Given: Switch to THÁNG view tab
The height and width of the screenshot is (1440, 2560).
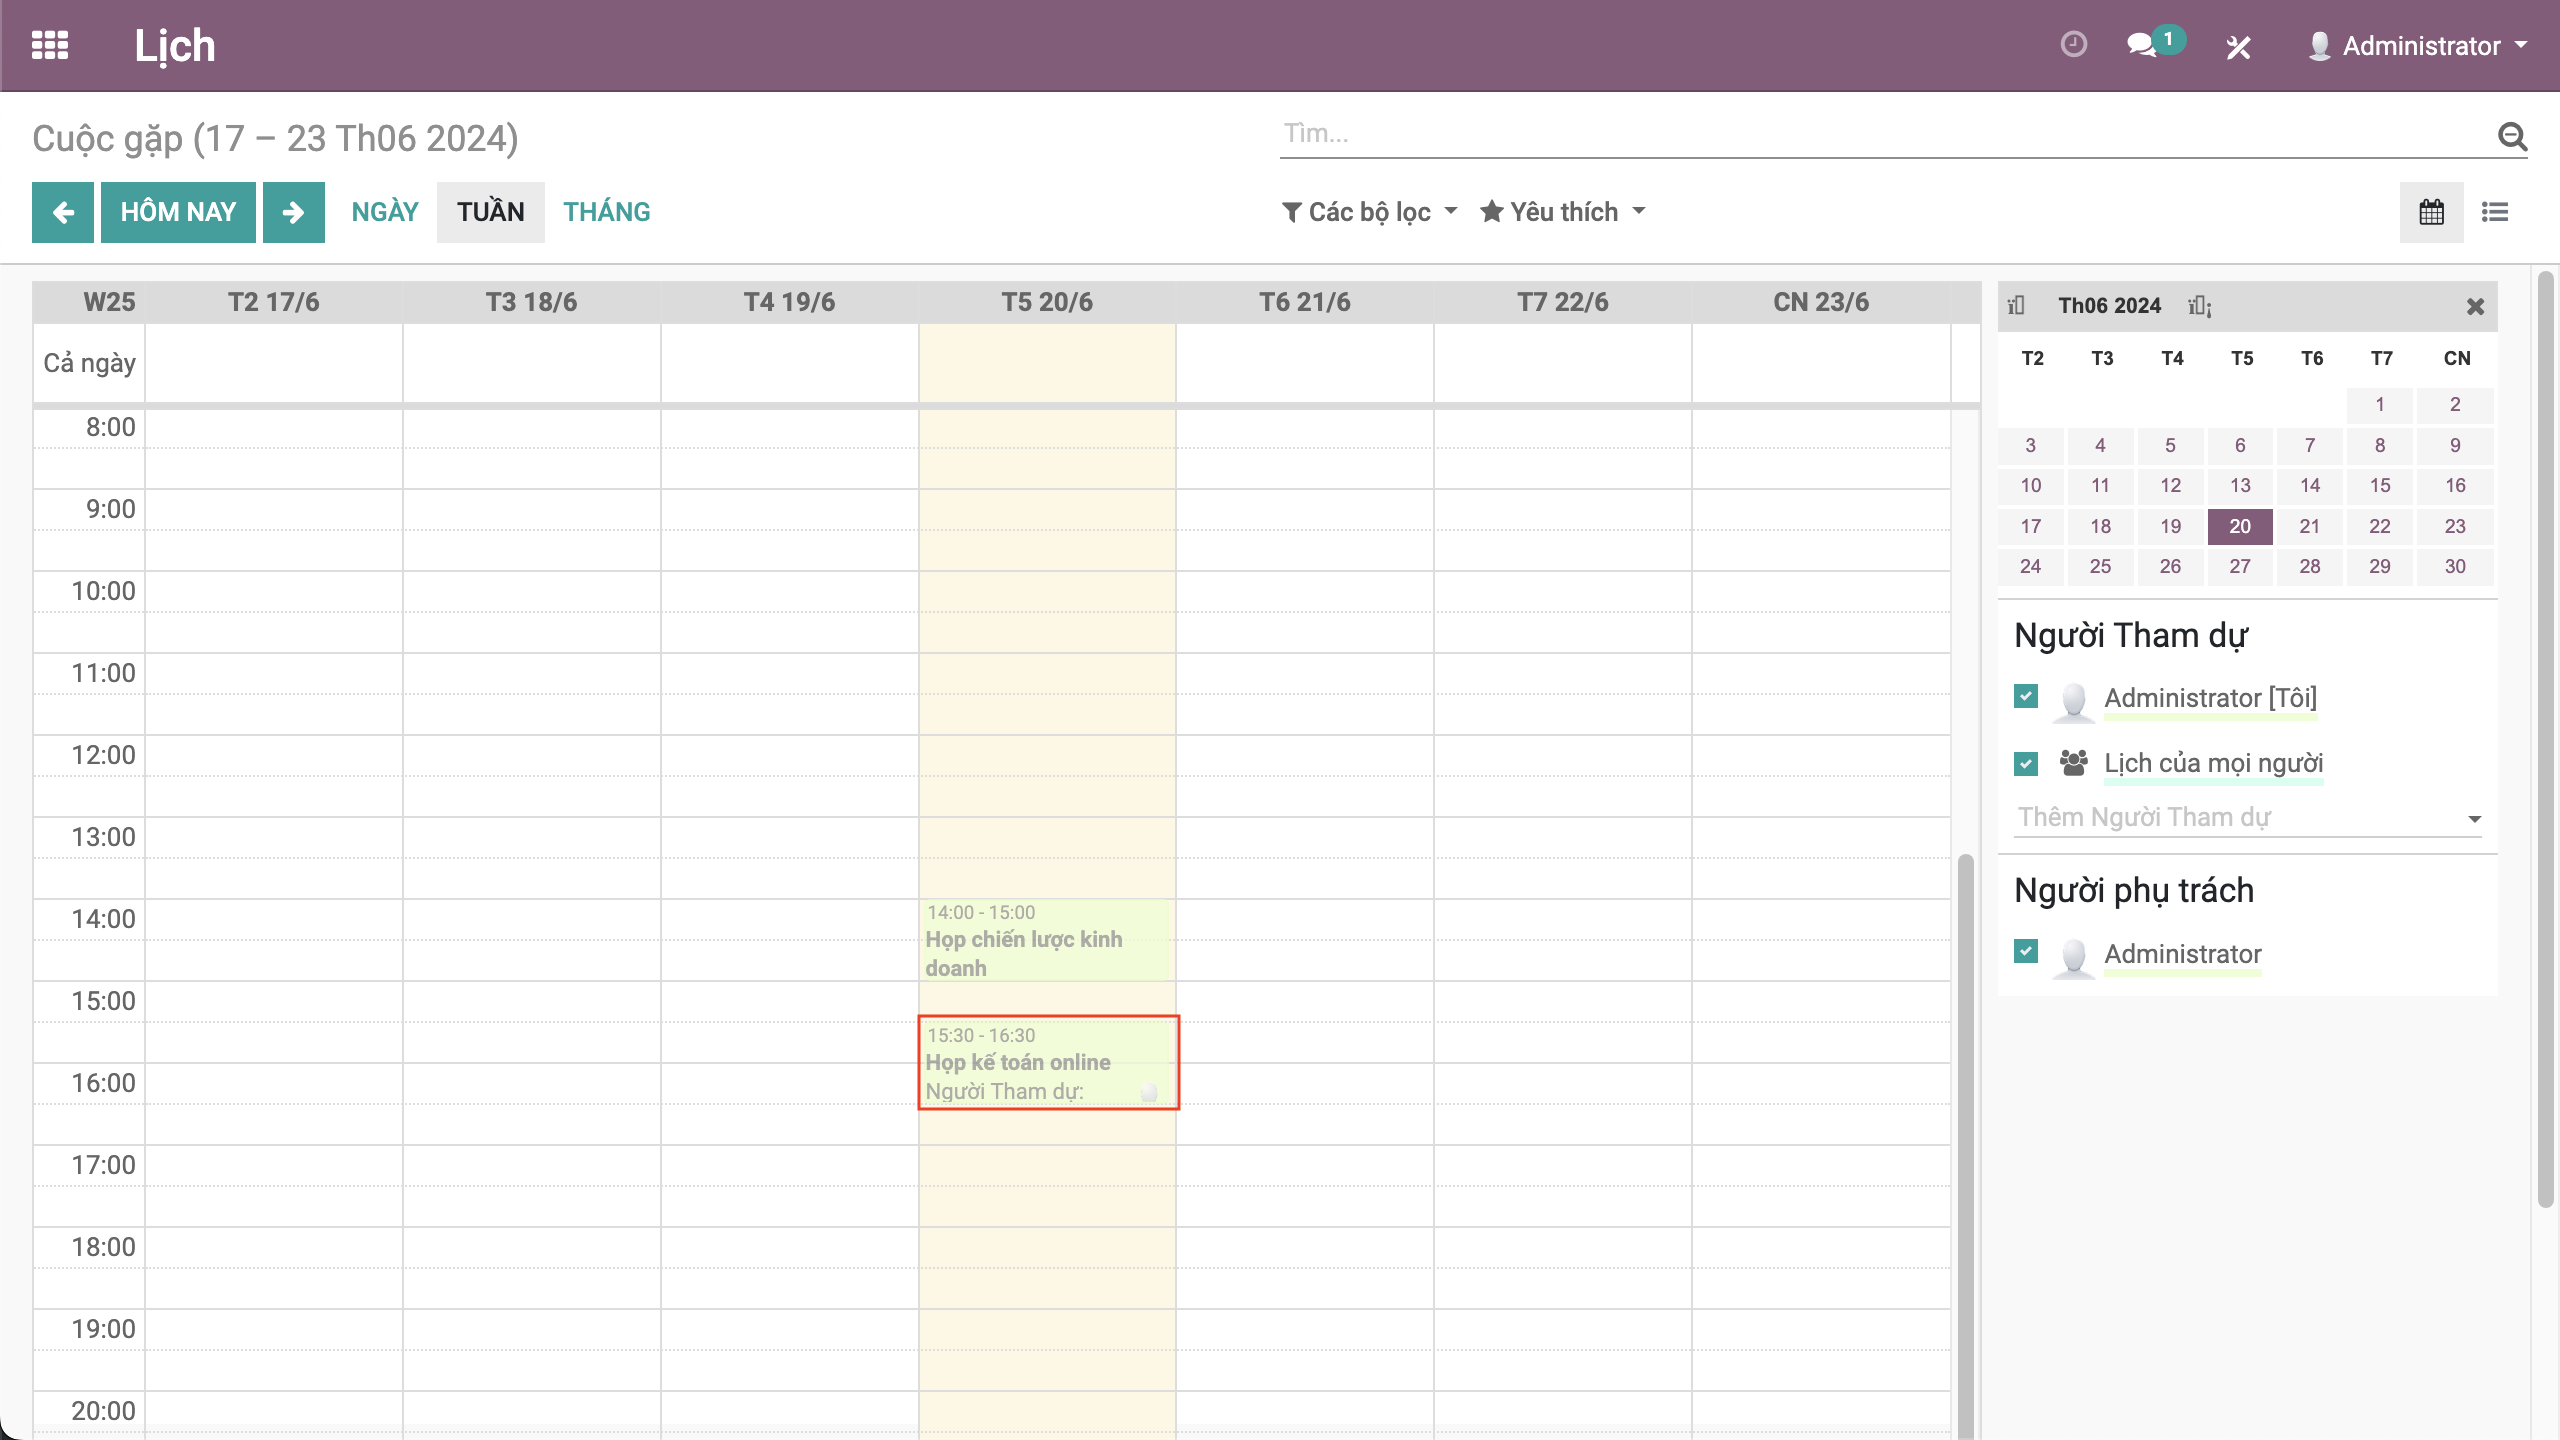Looking at the screenshot, I should point(606,212).
